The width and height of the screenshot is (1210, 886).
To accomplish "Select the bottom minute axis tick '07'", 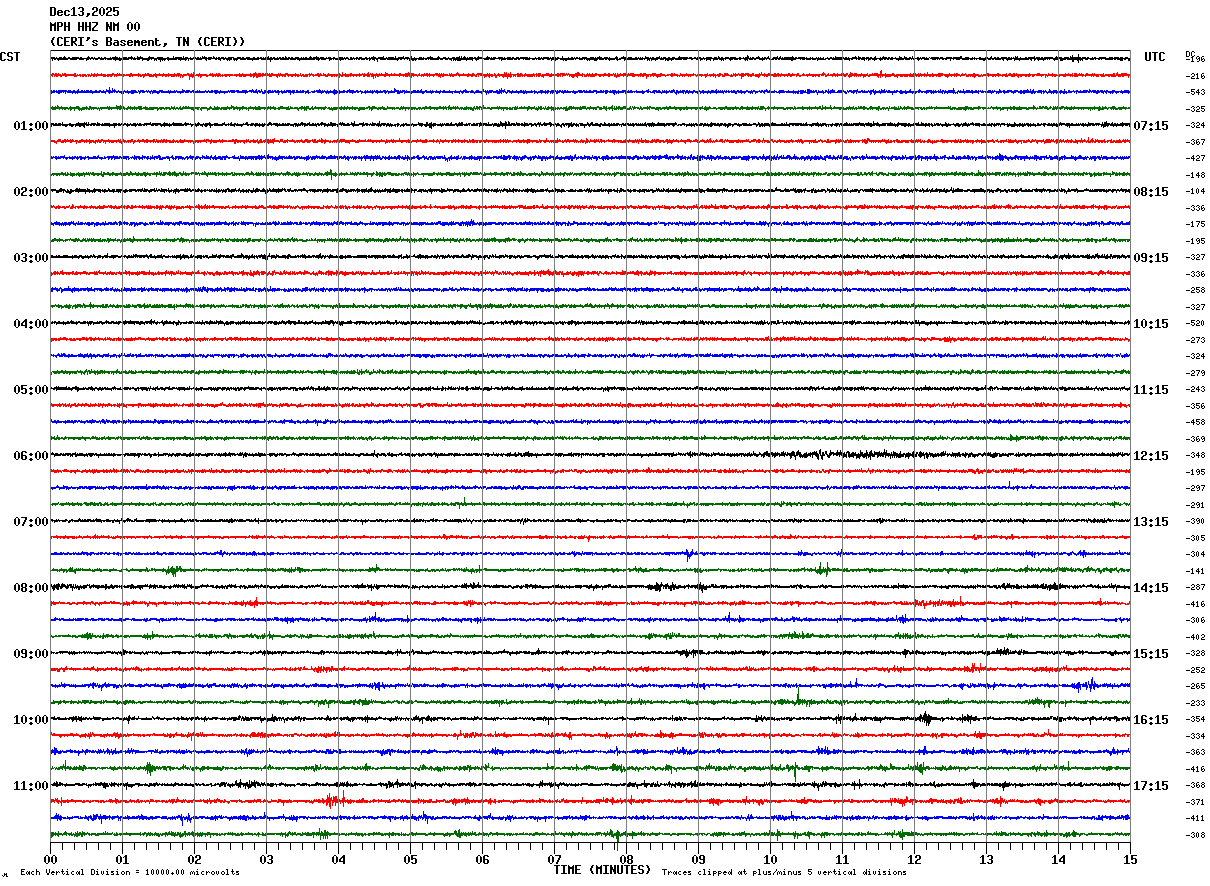I will 554,859.
